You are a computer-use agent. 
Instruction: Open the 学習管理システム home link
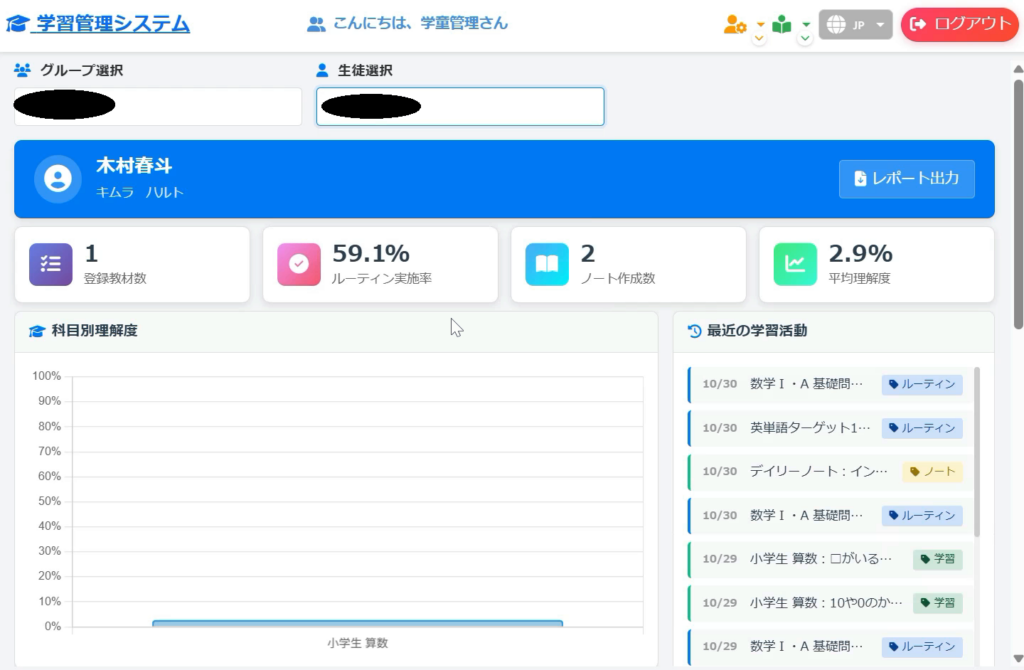pyautogui.click(x=113, y=24)
